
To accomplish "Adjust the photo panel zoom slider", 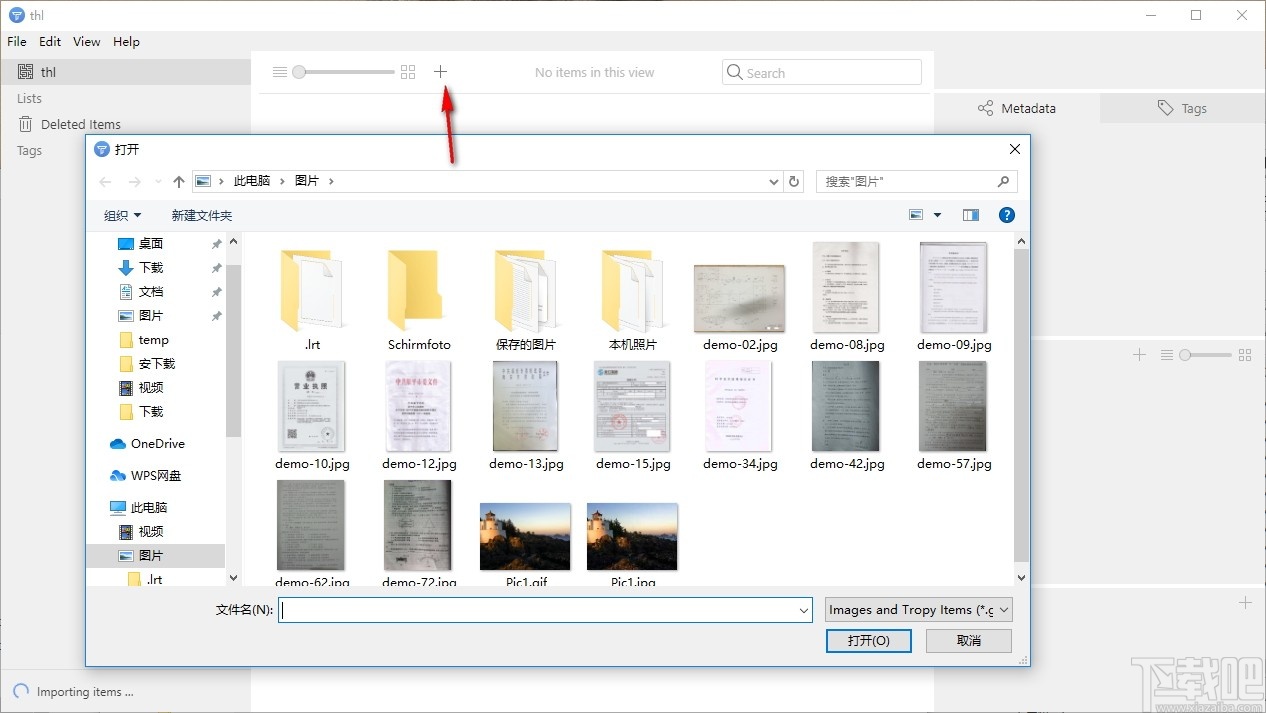I will pos(1205,355).
